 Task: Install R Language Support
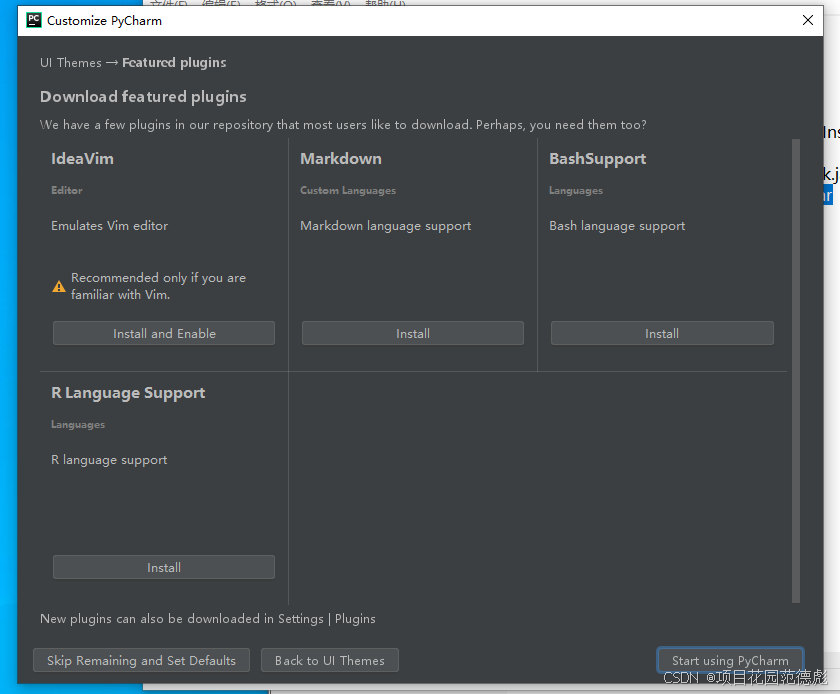[x=163, y=567]
